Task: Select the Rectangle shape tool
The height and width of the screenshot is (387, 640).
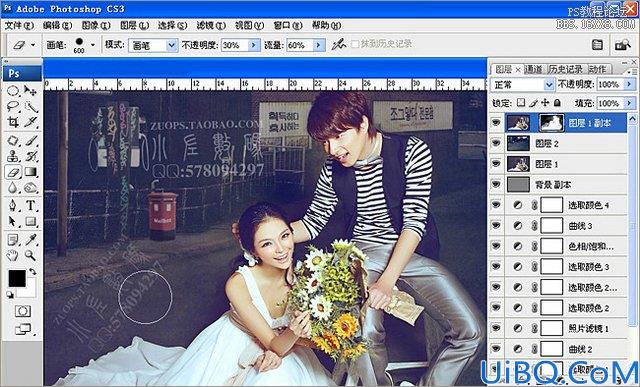Action: [x=31, y=221]
